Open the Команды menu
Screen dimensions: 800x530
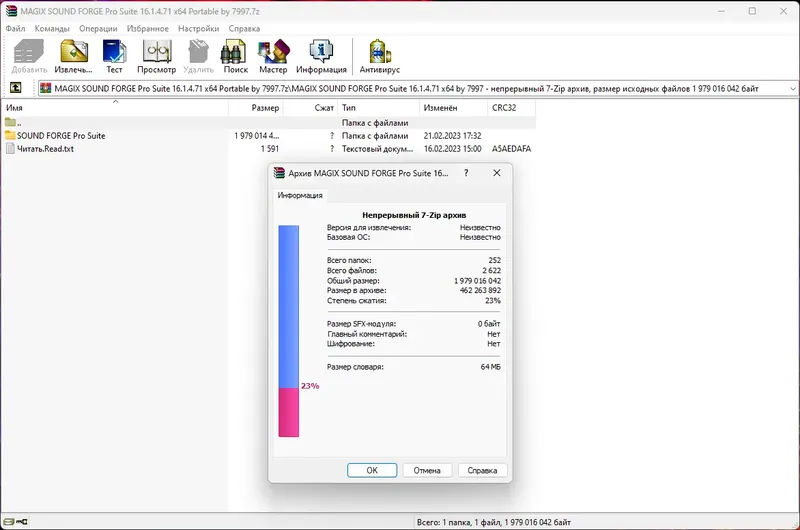(52, 29)
